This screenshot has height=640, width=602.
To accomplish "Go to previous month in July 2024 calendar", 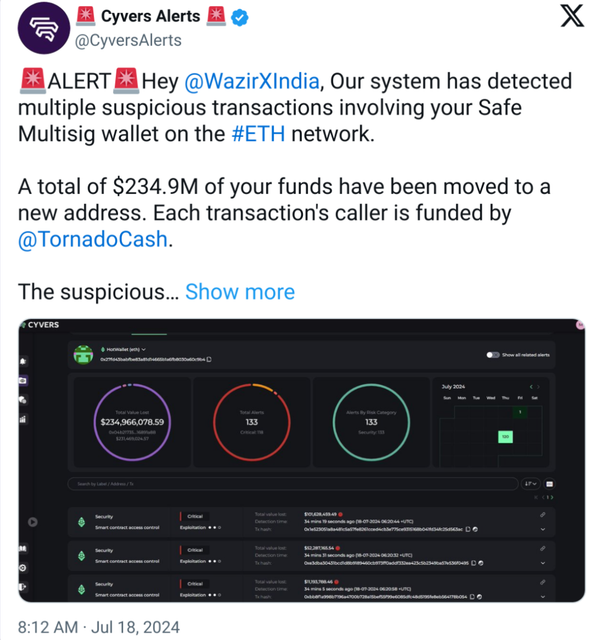I will click(x=531, y=387).
